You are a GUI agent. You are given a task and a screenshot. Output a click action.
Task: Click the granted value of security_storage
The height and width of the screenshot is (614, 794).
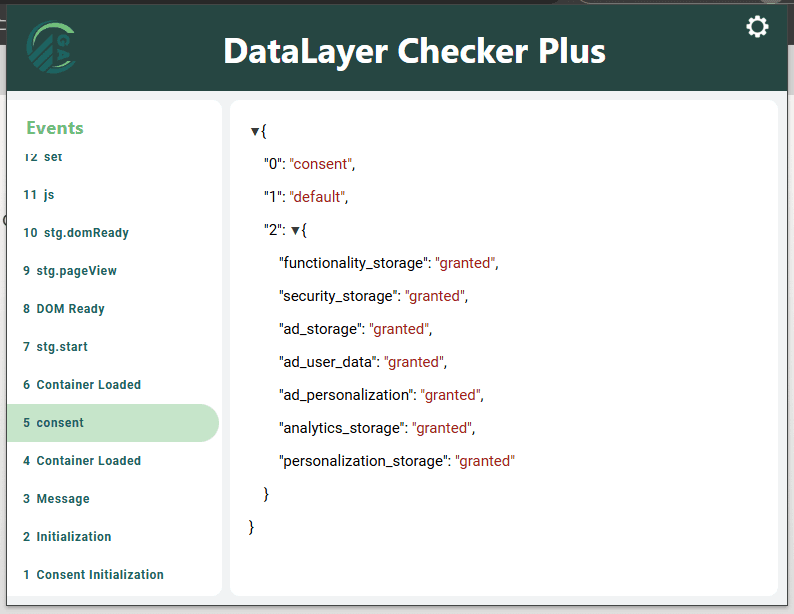tap(434, 296)
